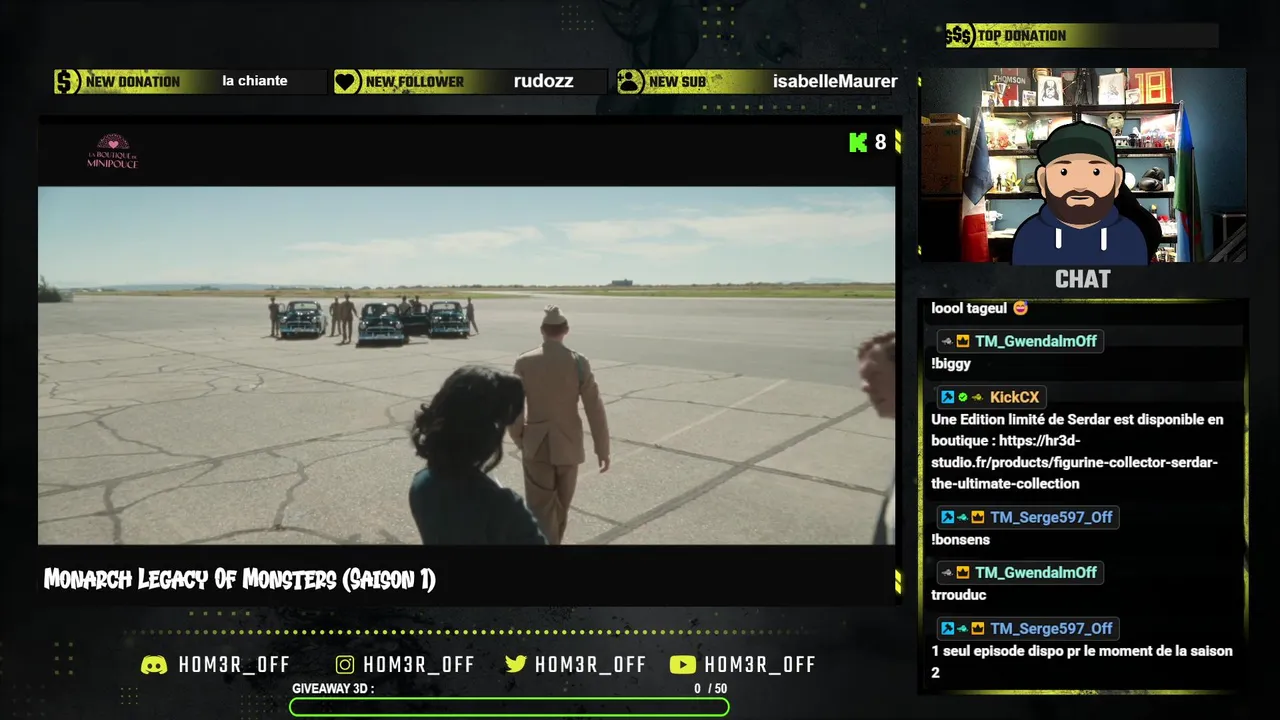Screen dimensions: 1280x720
Task: Click the 'TOP DONATION' label
Action: tap(1022, 36)
